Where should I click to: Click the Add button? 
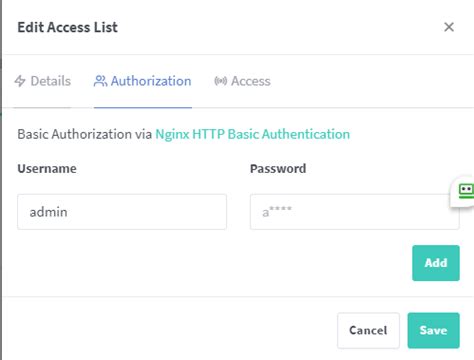[436, 263]
